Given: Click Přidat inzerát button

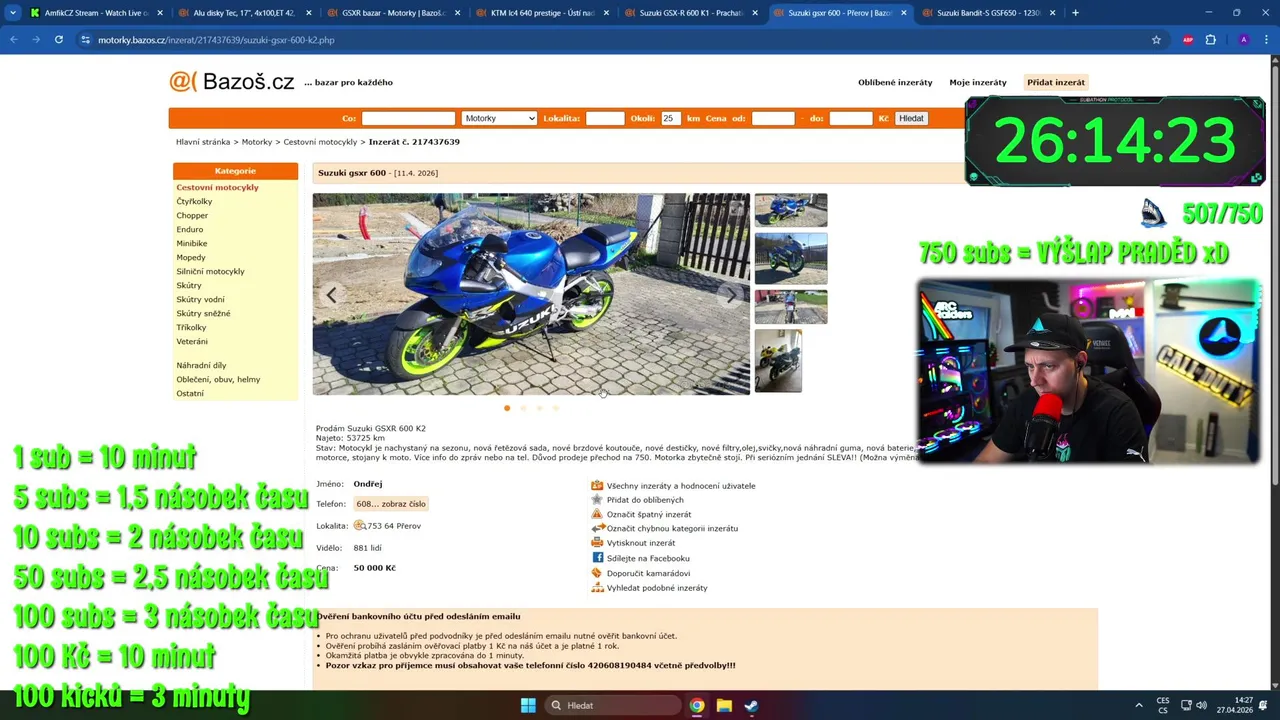Looking at the screenshot, I should tap(1055, 82).
